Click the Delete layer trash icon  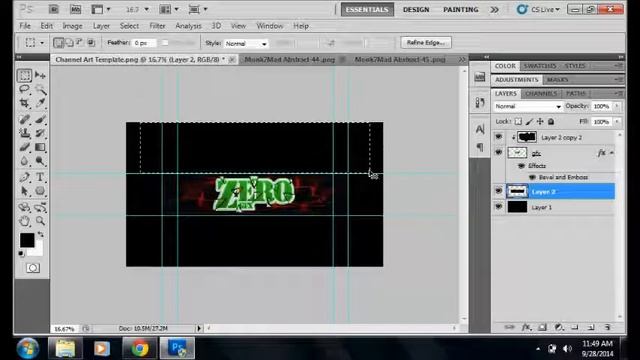click(607, 327)
